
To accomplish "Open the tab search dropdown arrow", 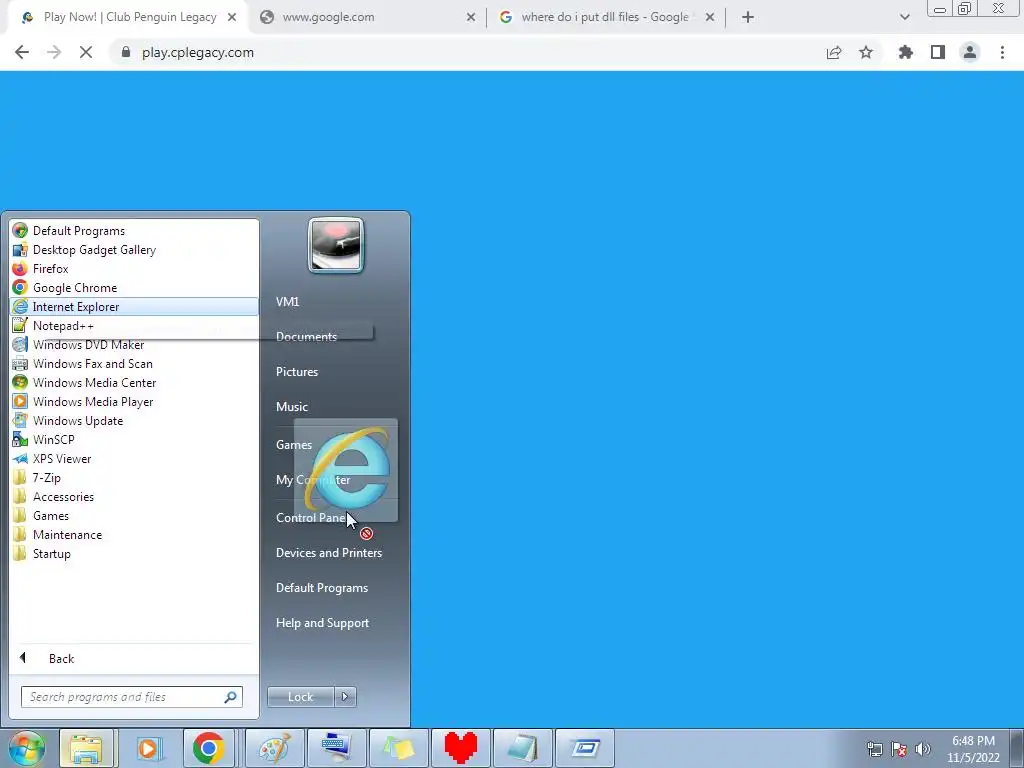I will point(904,18).
